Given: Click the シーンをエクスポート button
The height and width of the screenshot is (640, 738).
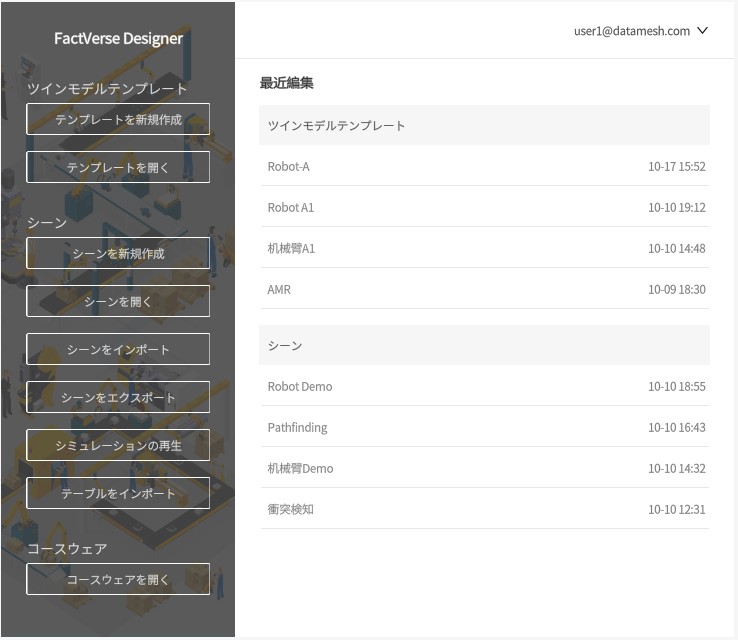Looking at the screenshot, I should click(118, 397).
